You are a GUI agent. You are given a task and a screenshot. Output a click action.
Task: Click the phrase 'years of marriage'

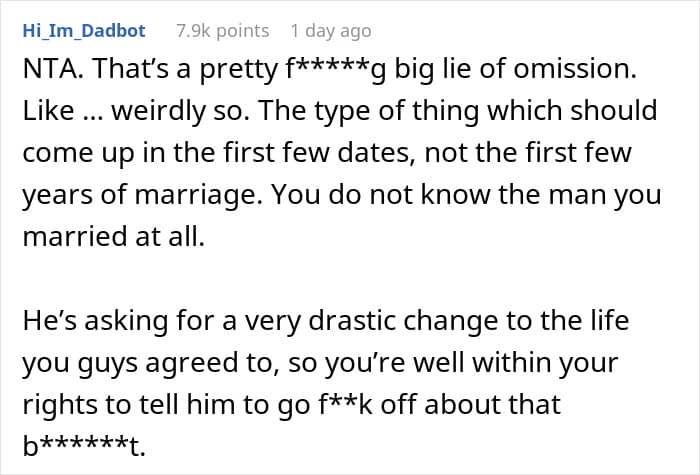pos(142,195)
